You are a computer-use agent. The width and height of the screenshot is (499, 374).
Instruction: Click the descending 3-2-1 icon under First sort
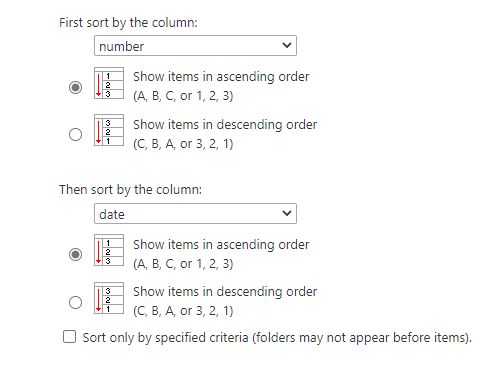[109, 130]
